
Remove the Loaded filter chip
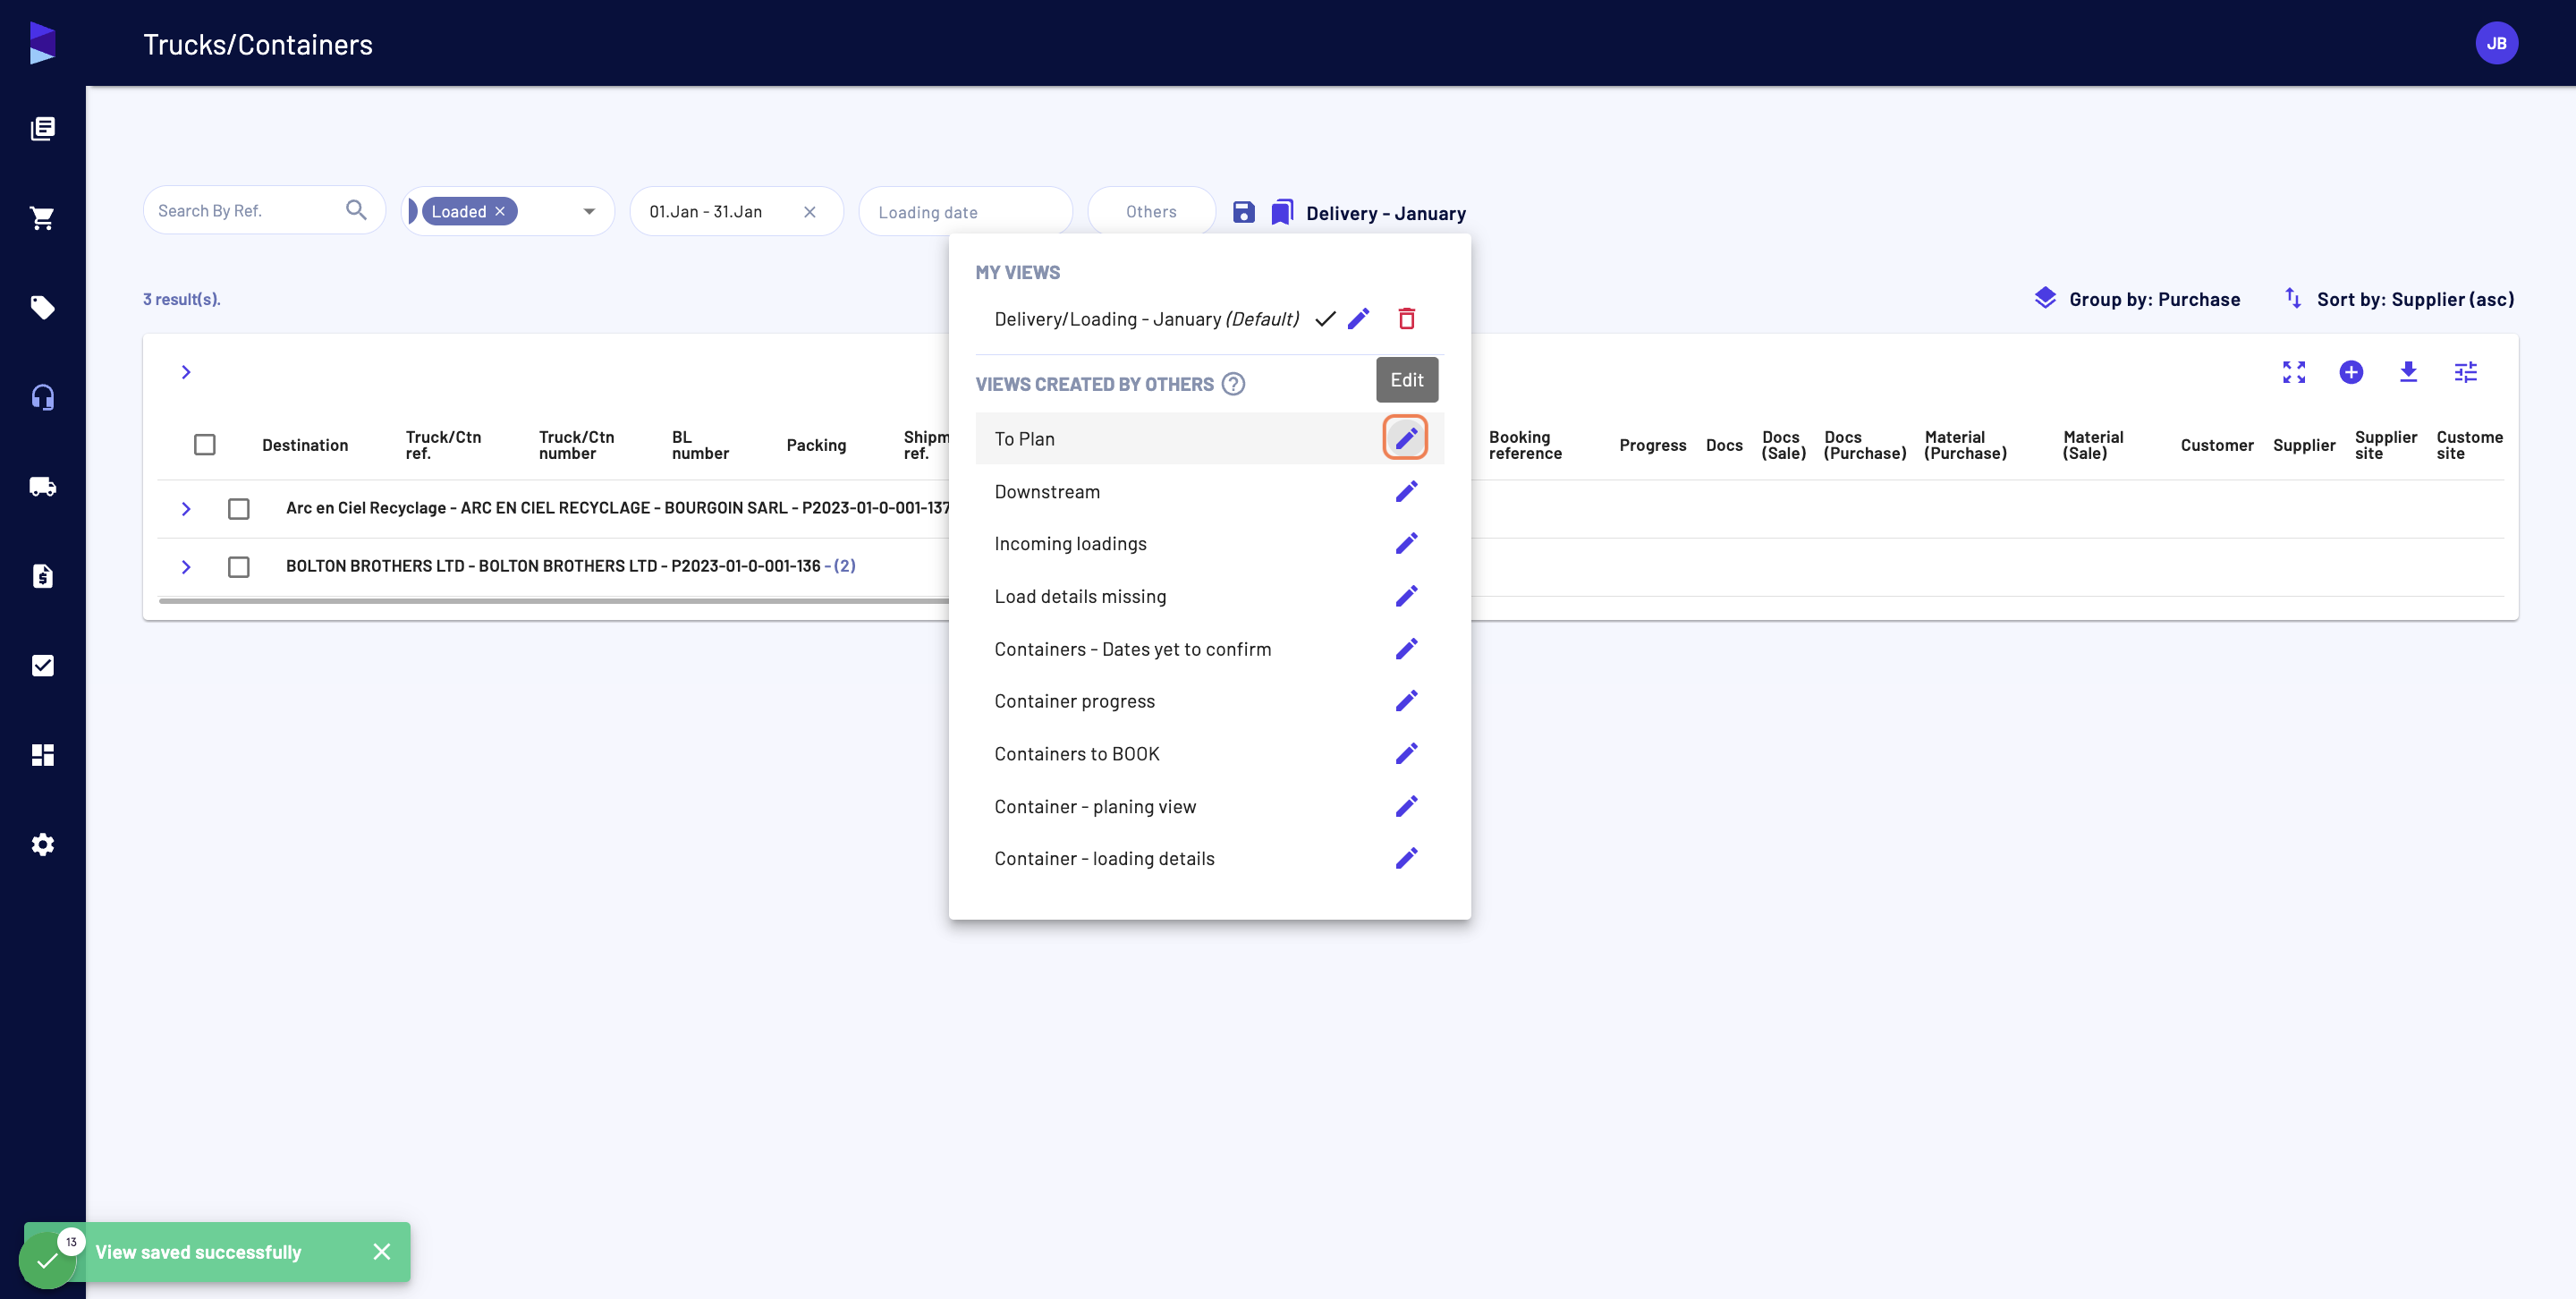(x=500, y=211)
